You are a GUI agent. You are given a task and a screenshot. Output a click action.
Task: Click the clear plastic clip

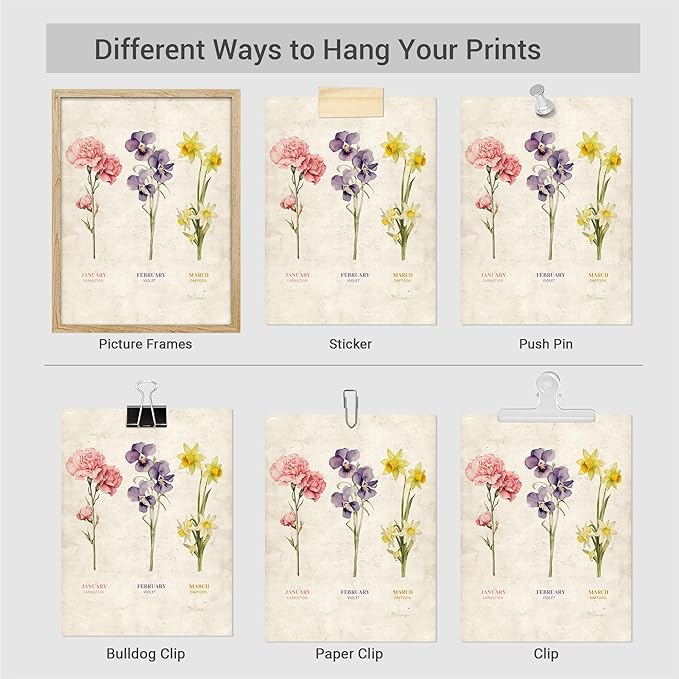coord(547,399)
